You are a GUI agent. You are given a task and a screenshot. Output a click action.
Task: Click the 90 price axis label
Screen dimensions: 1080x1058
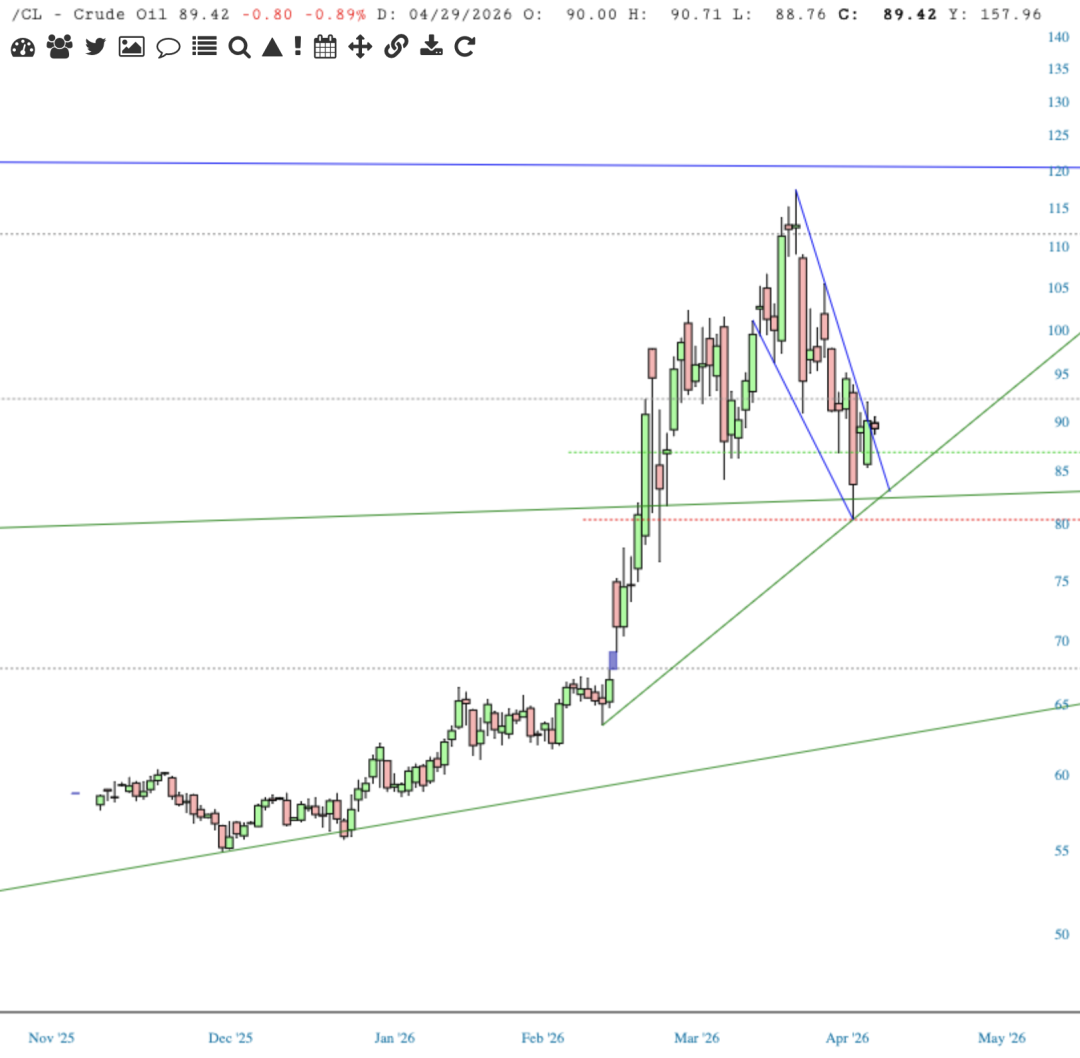(1061, 422)
